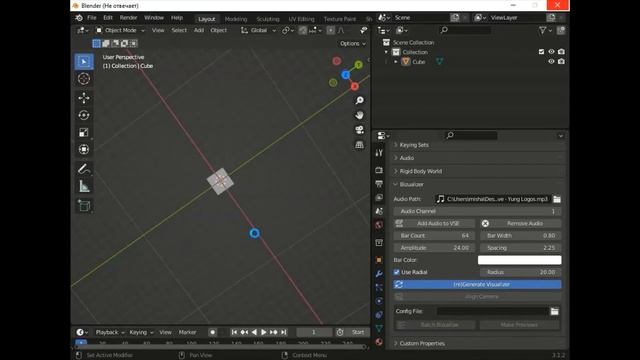Expand the Cube item in outliner
This screenshot has width=640, height=360.
(396, 62)
